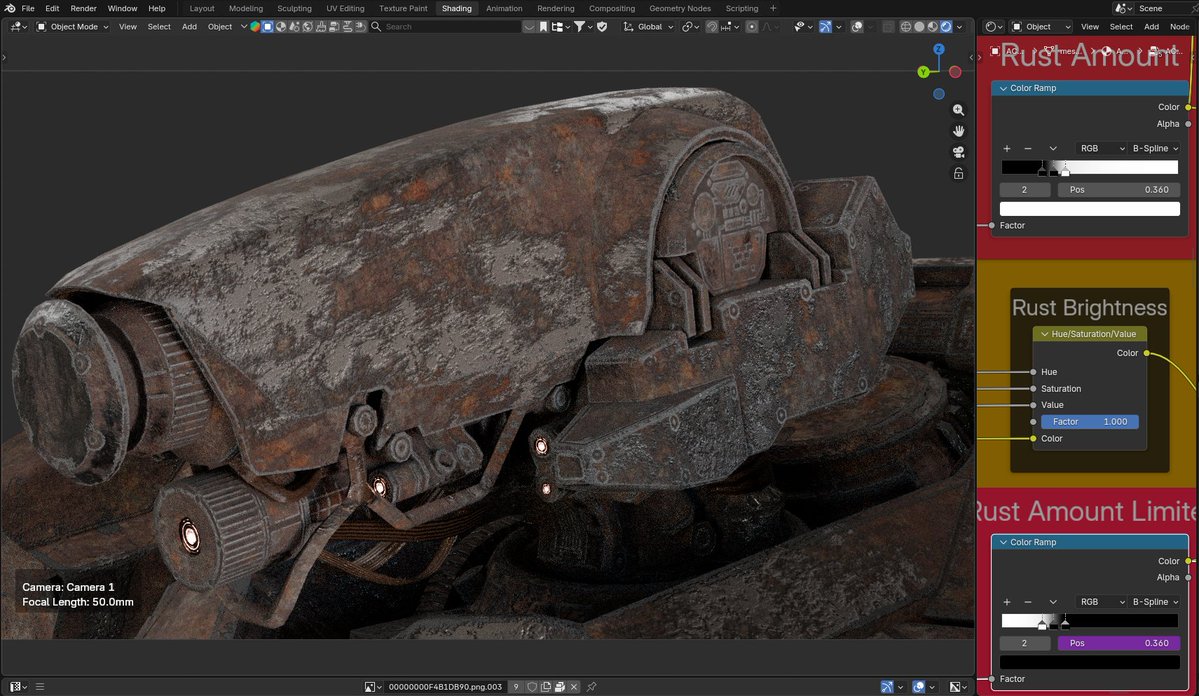
Task: Click Select in the node editor header
Action: coord(1121,27)
